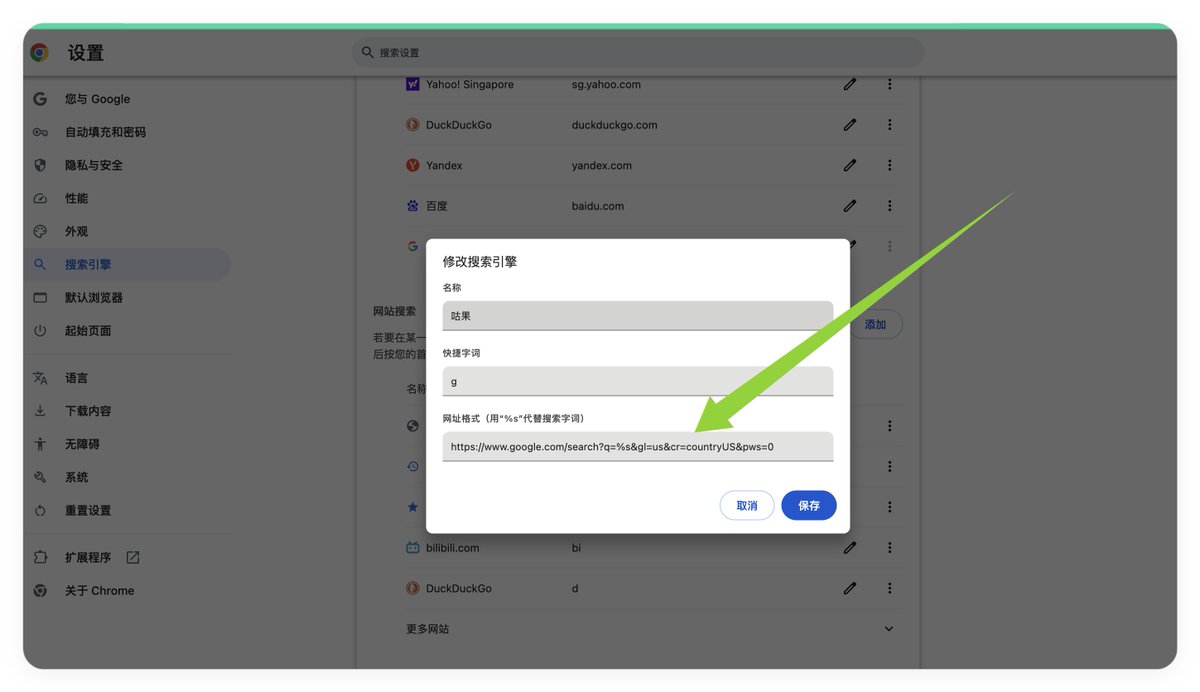Expand the 更多网站 section
The image size is (1200, 692).
pos(889,629)
